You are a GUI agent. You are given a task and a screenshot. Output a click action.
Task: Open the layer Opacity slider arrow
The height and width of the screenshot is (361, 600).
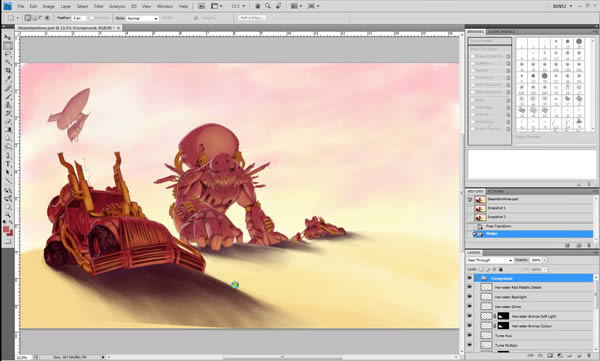(x=545, y=260)
